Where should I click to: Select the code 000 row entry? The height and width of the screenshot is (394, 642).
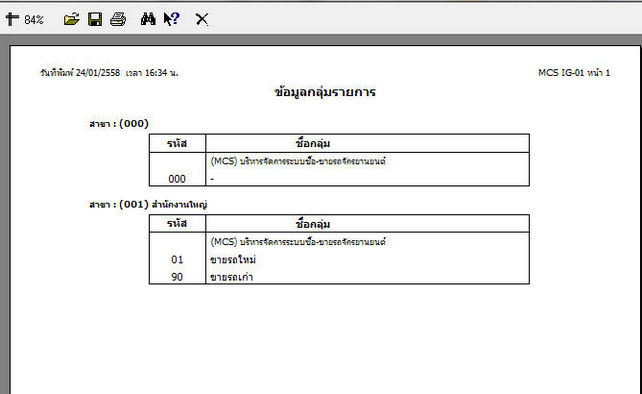(339, 179)
